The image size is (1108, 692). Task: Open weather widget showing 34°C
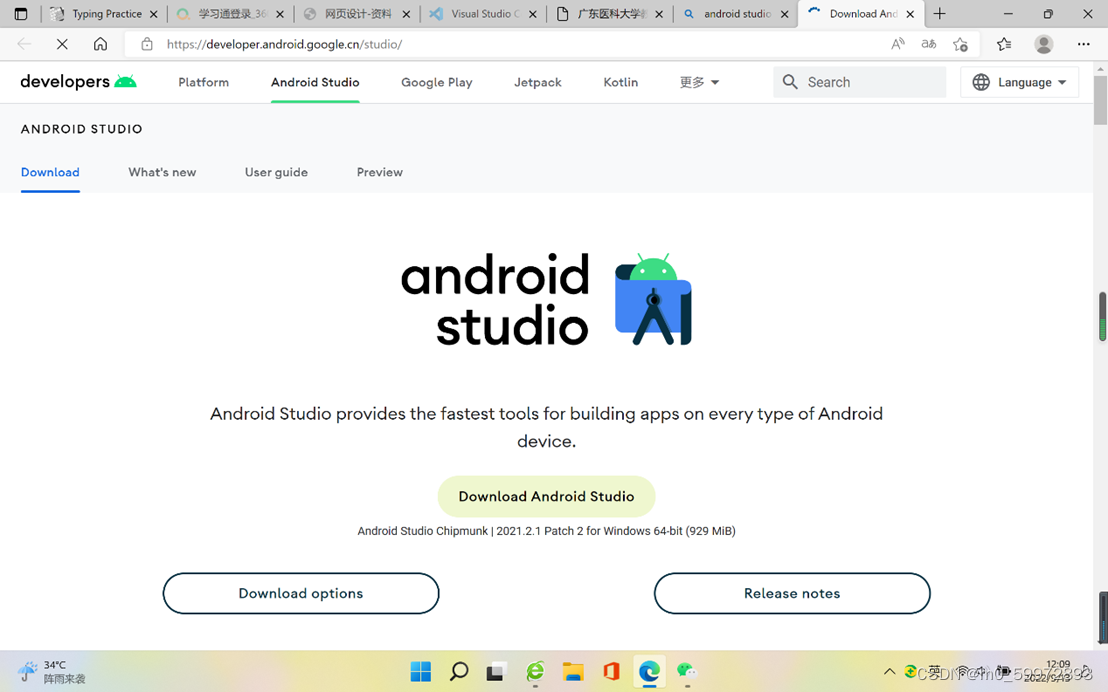point(52,672)
